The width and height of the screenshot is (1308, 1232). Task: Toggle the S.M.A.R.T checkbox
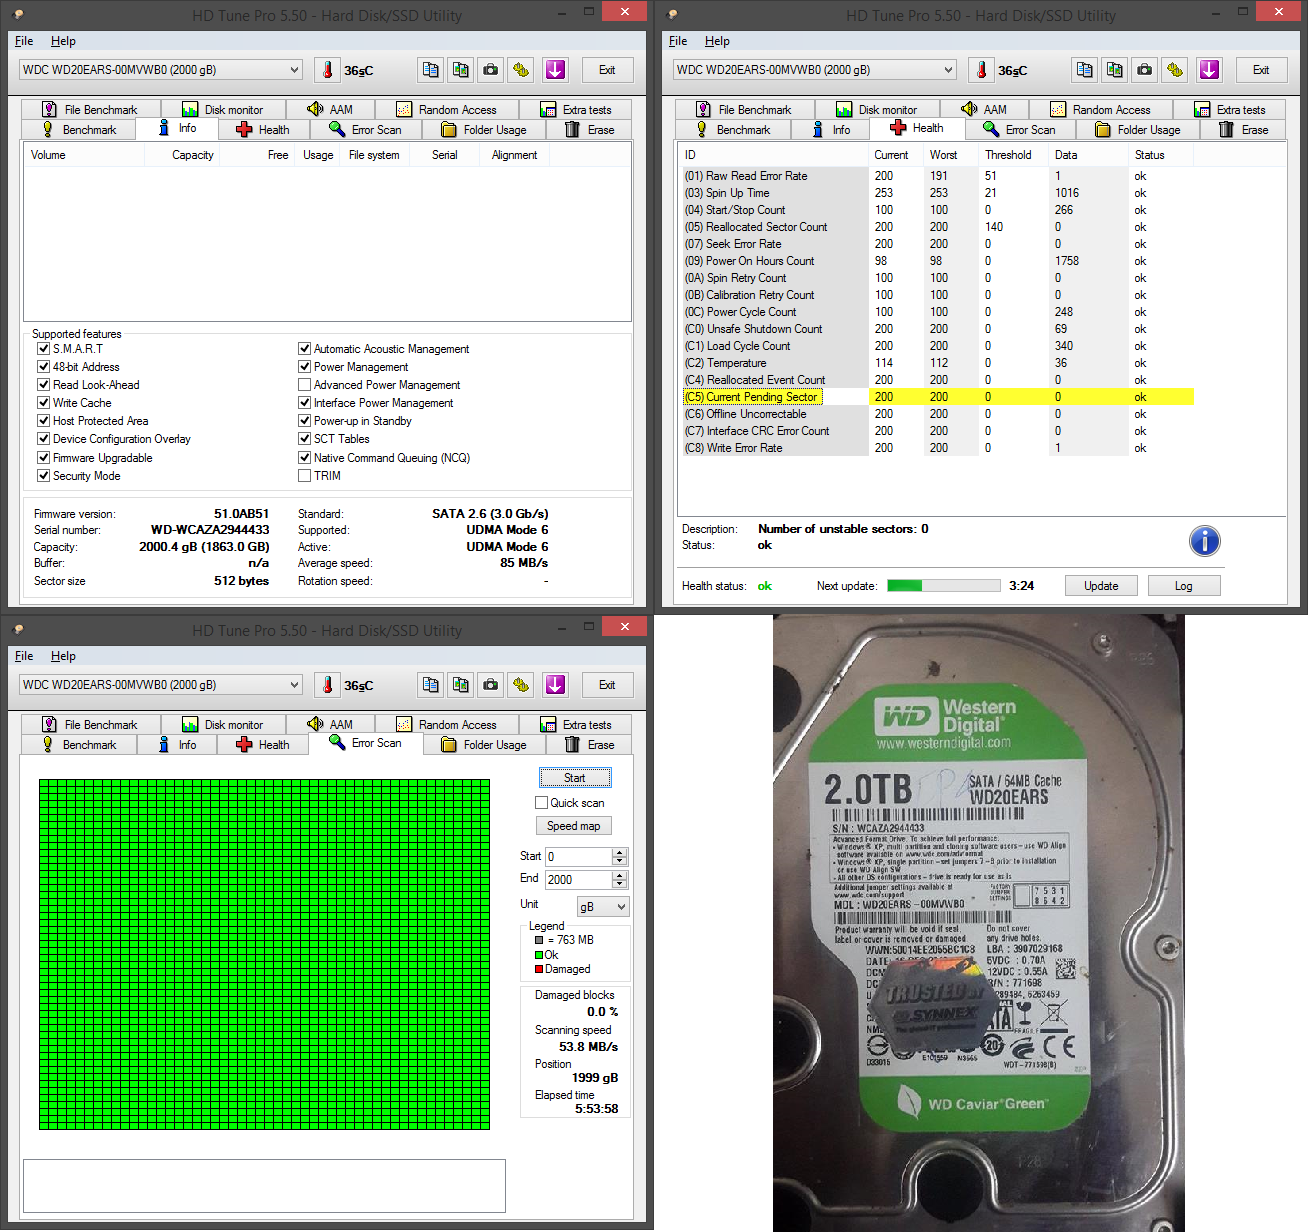point(44,349)
